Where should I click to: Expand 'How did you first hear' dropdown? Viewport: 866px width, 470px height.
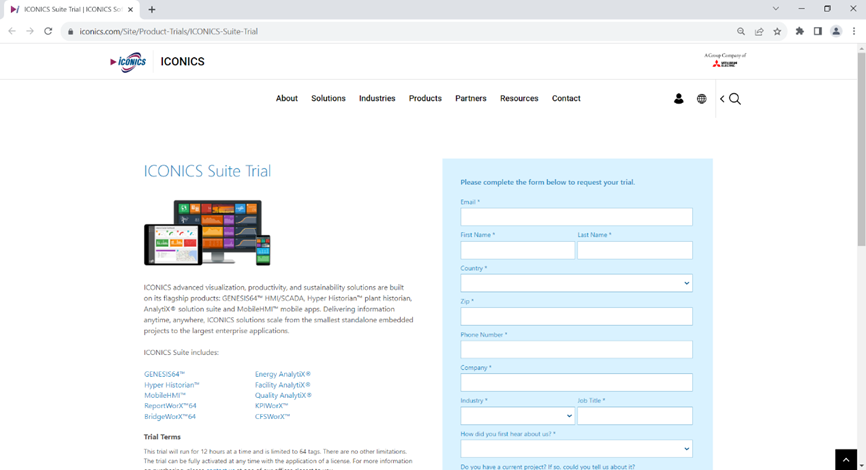[576, 449]
